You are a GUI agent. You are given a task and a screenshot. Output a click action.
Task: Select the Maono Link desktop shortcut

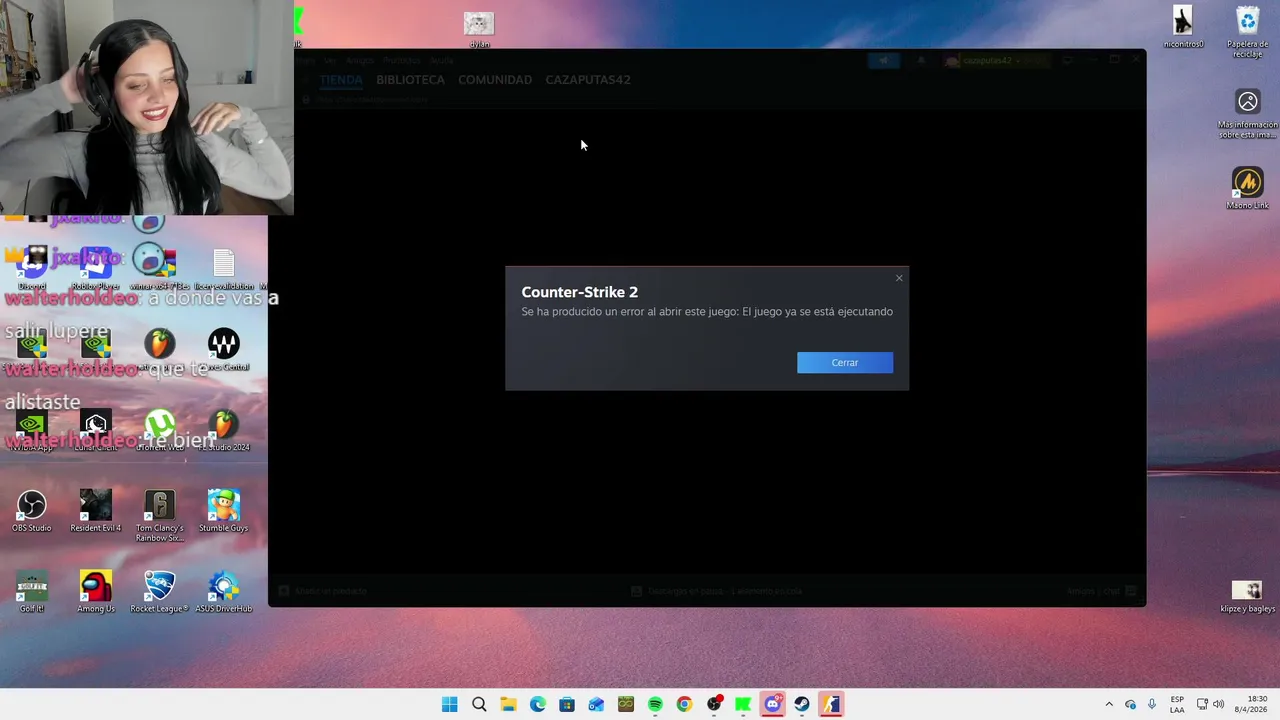pyautogui.click(x=1248, y=188)
